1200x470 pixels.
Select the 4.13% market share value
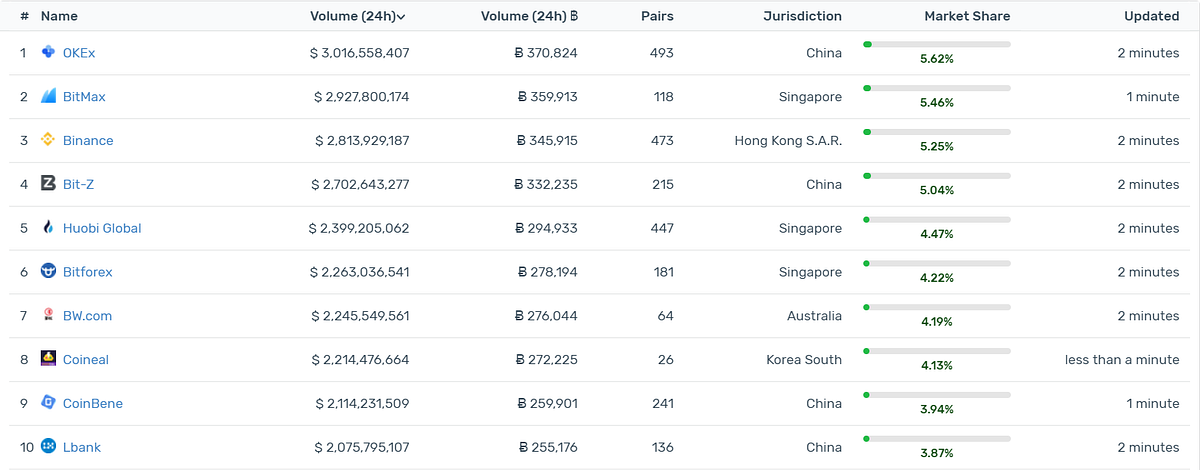[937, 366]
